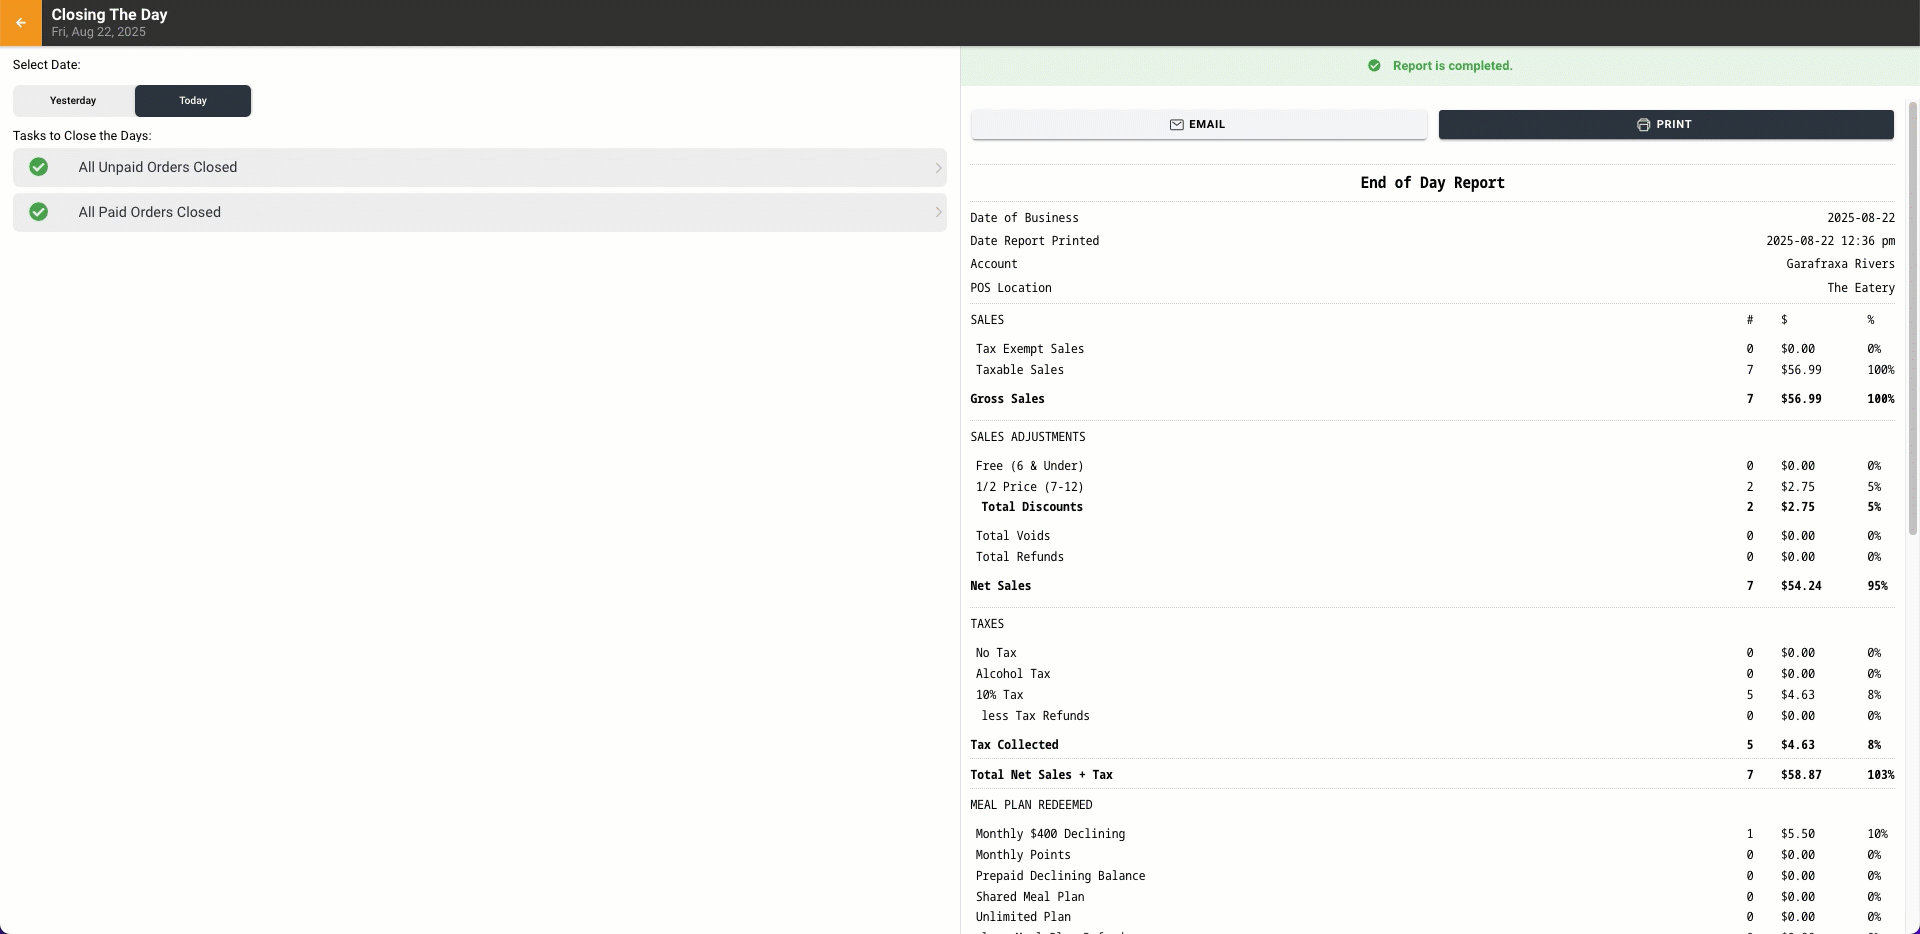Click green checkmark beside All Paid Orders Closed
Screen dimensions: 1920x934
pos(39,212)
